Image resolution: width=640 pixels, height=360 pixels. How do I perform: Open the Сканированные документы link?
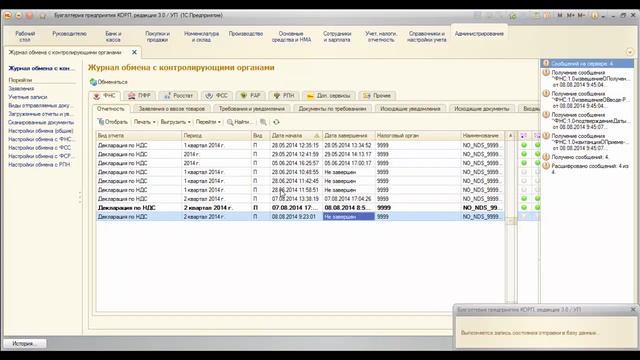41,122
